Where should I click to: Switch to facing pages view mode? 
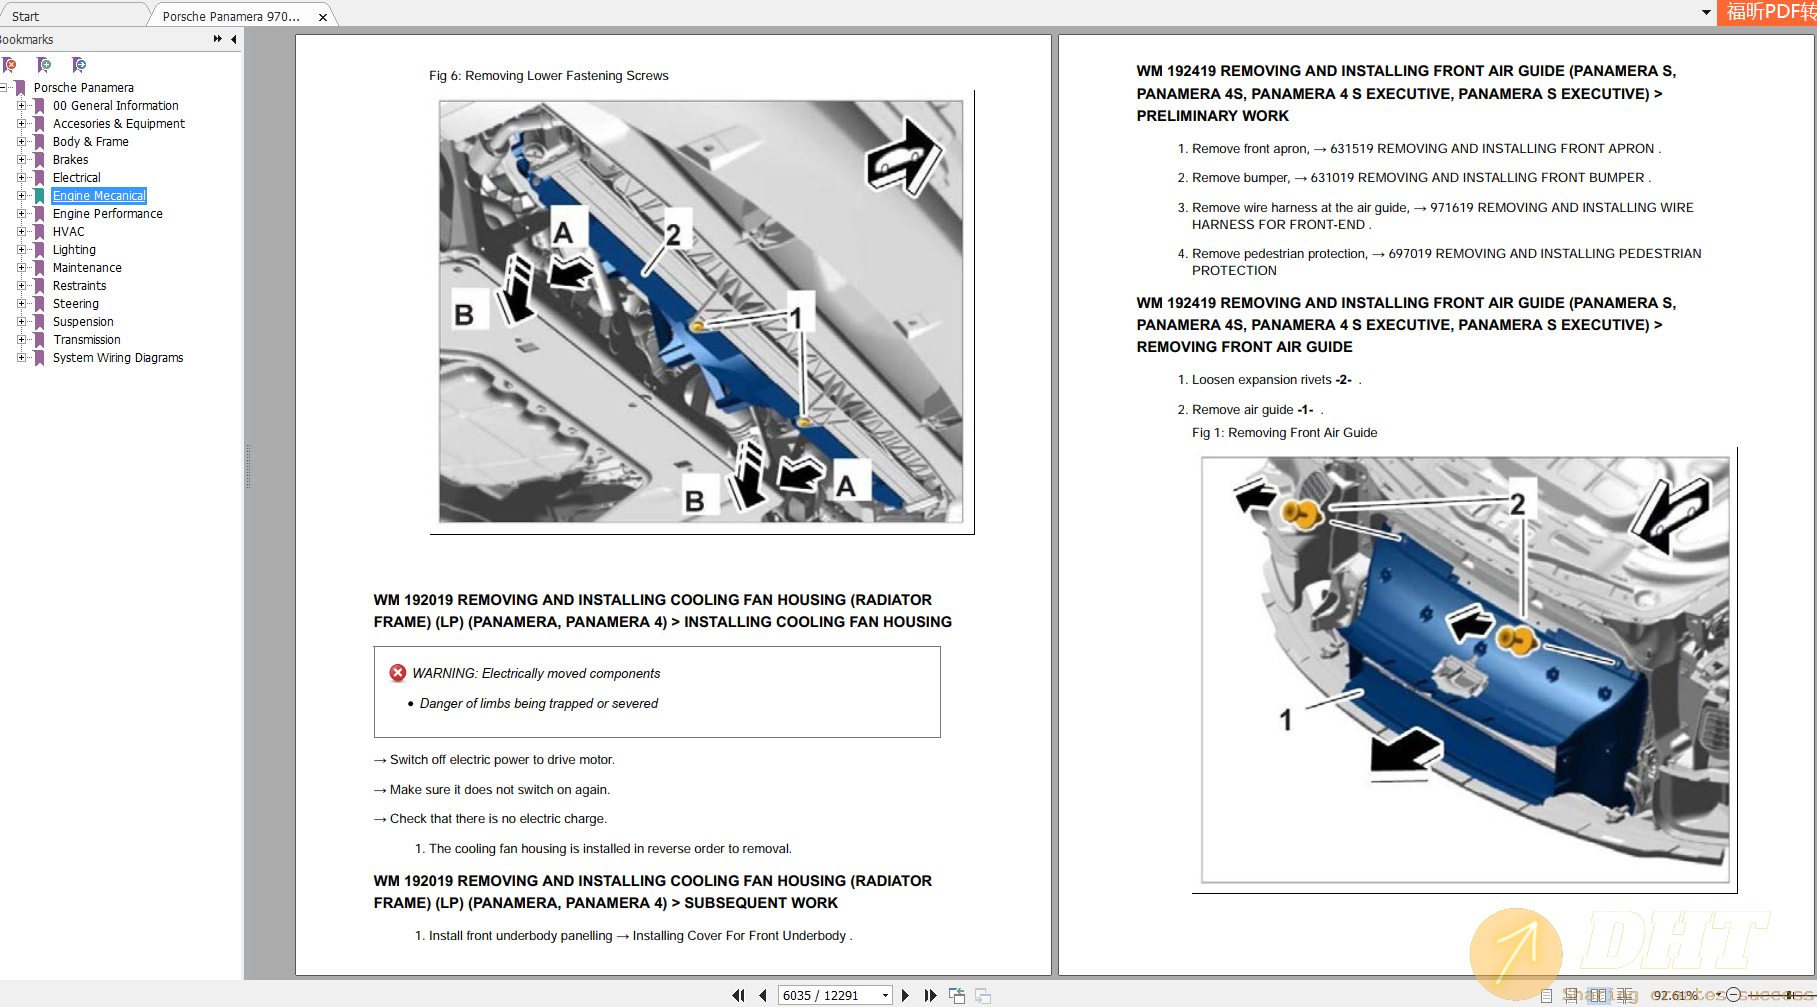[1598, 996]
